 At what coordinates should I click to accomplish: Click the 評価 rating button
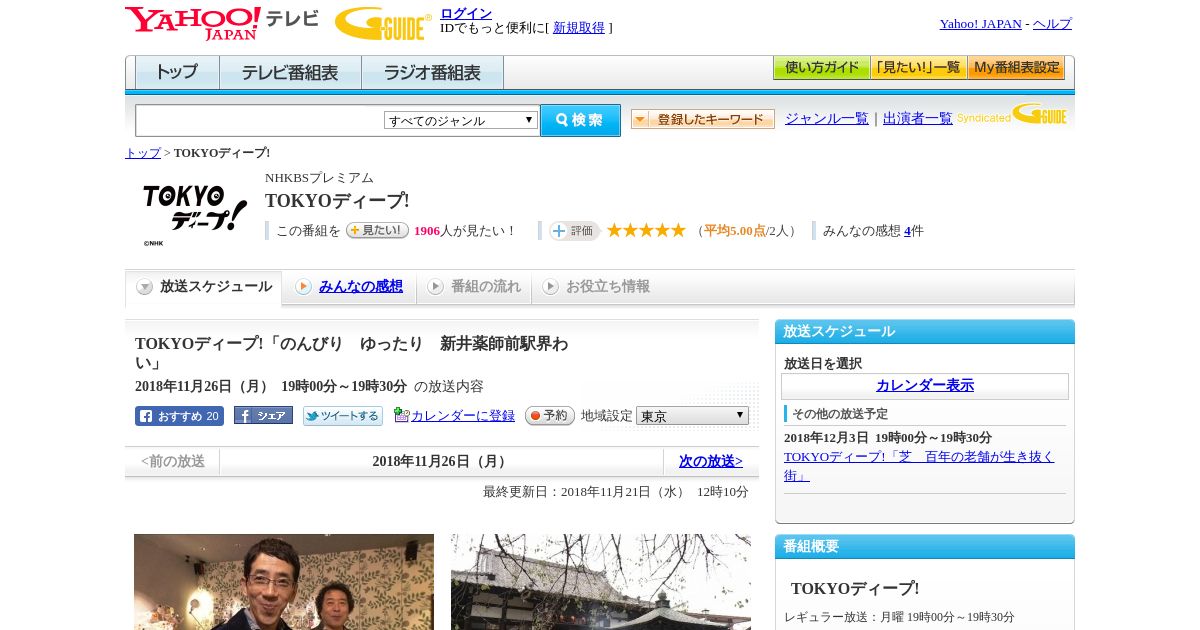(x=574, y=231)
